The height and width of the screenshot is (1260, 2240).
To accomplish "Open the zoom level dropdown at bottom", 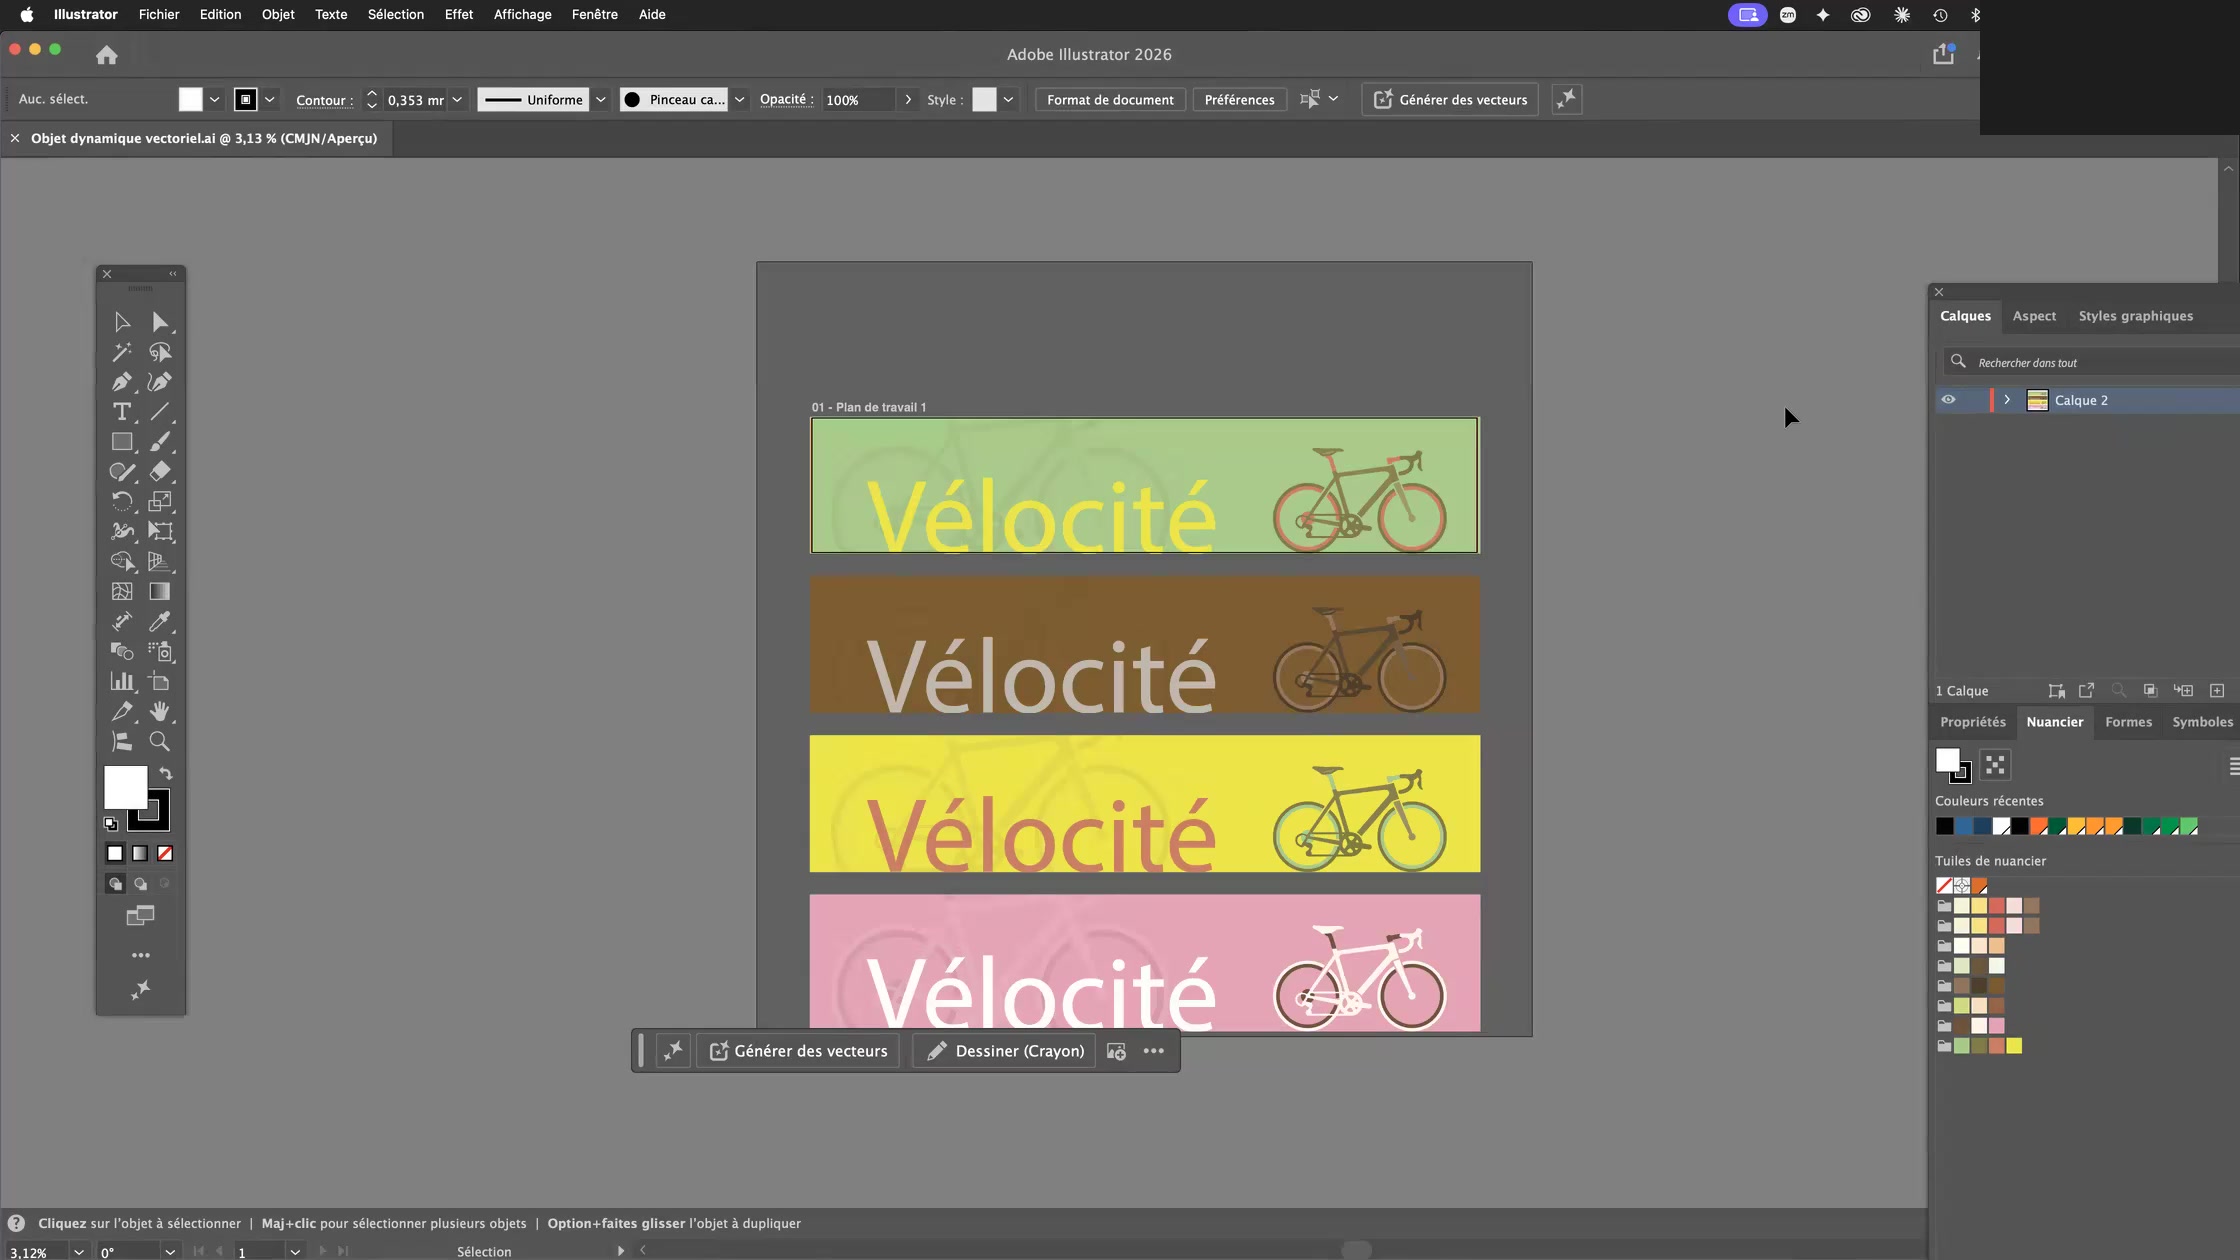I will (x=78, y=1252).
